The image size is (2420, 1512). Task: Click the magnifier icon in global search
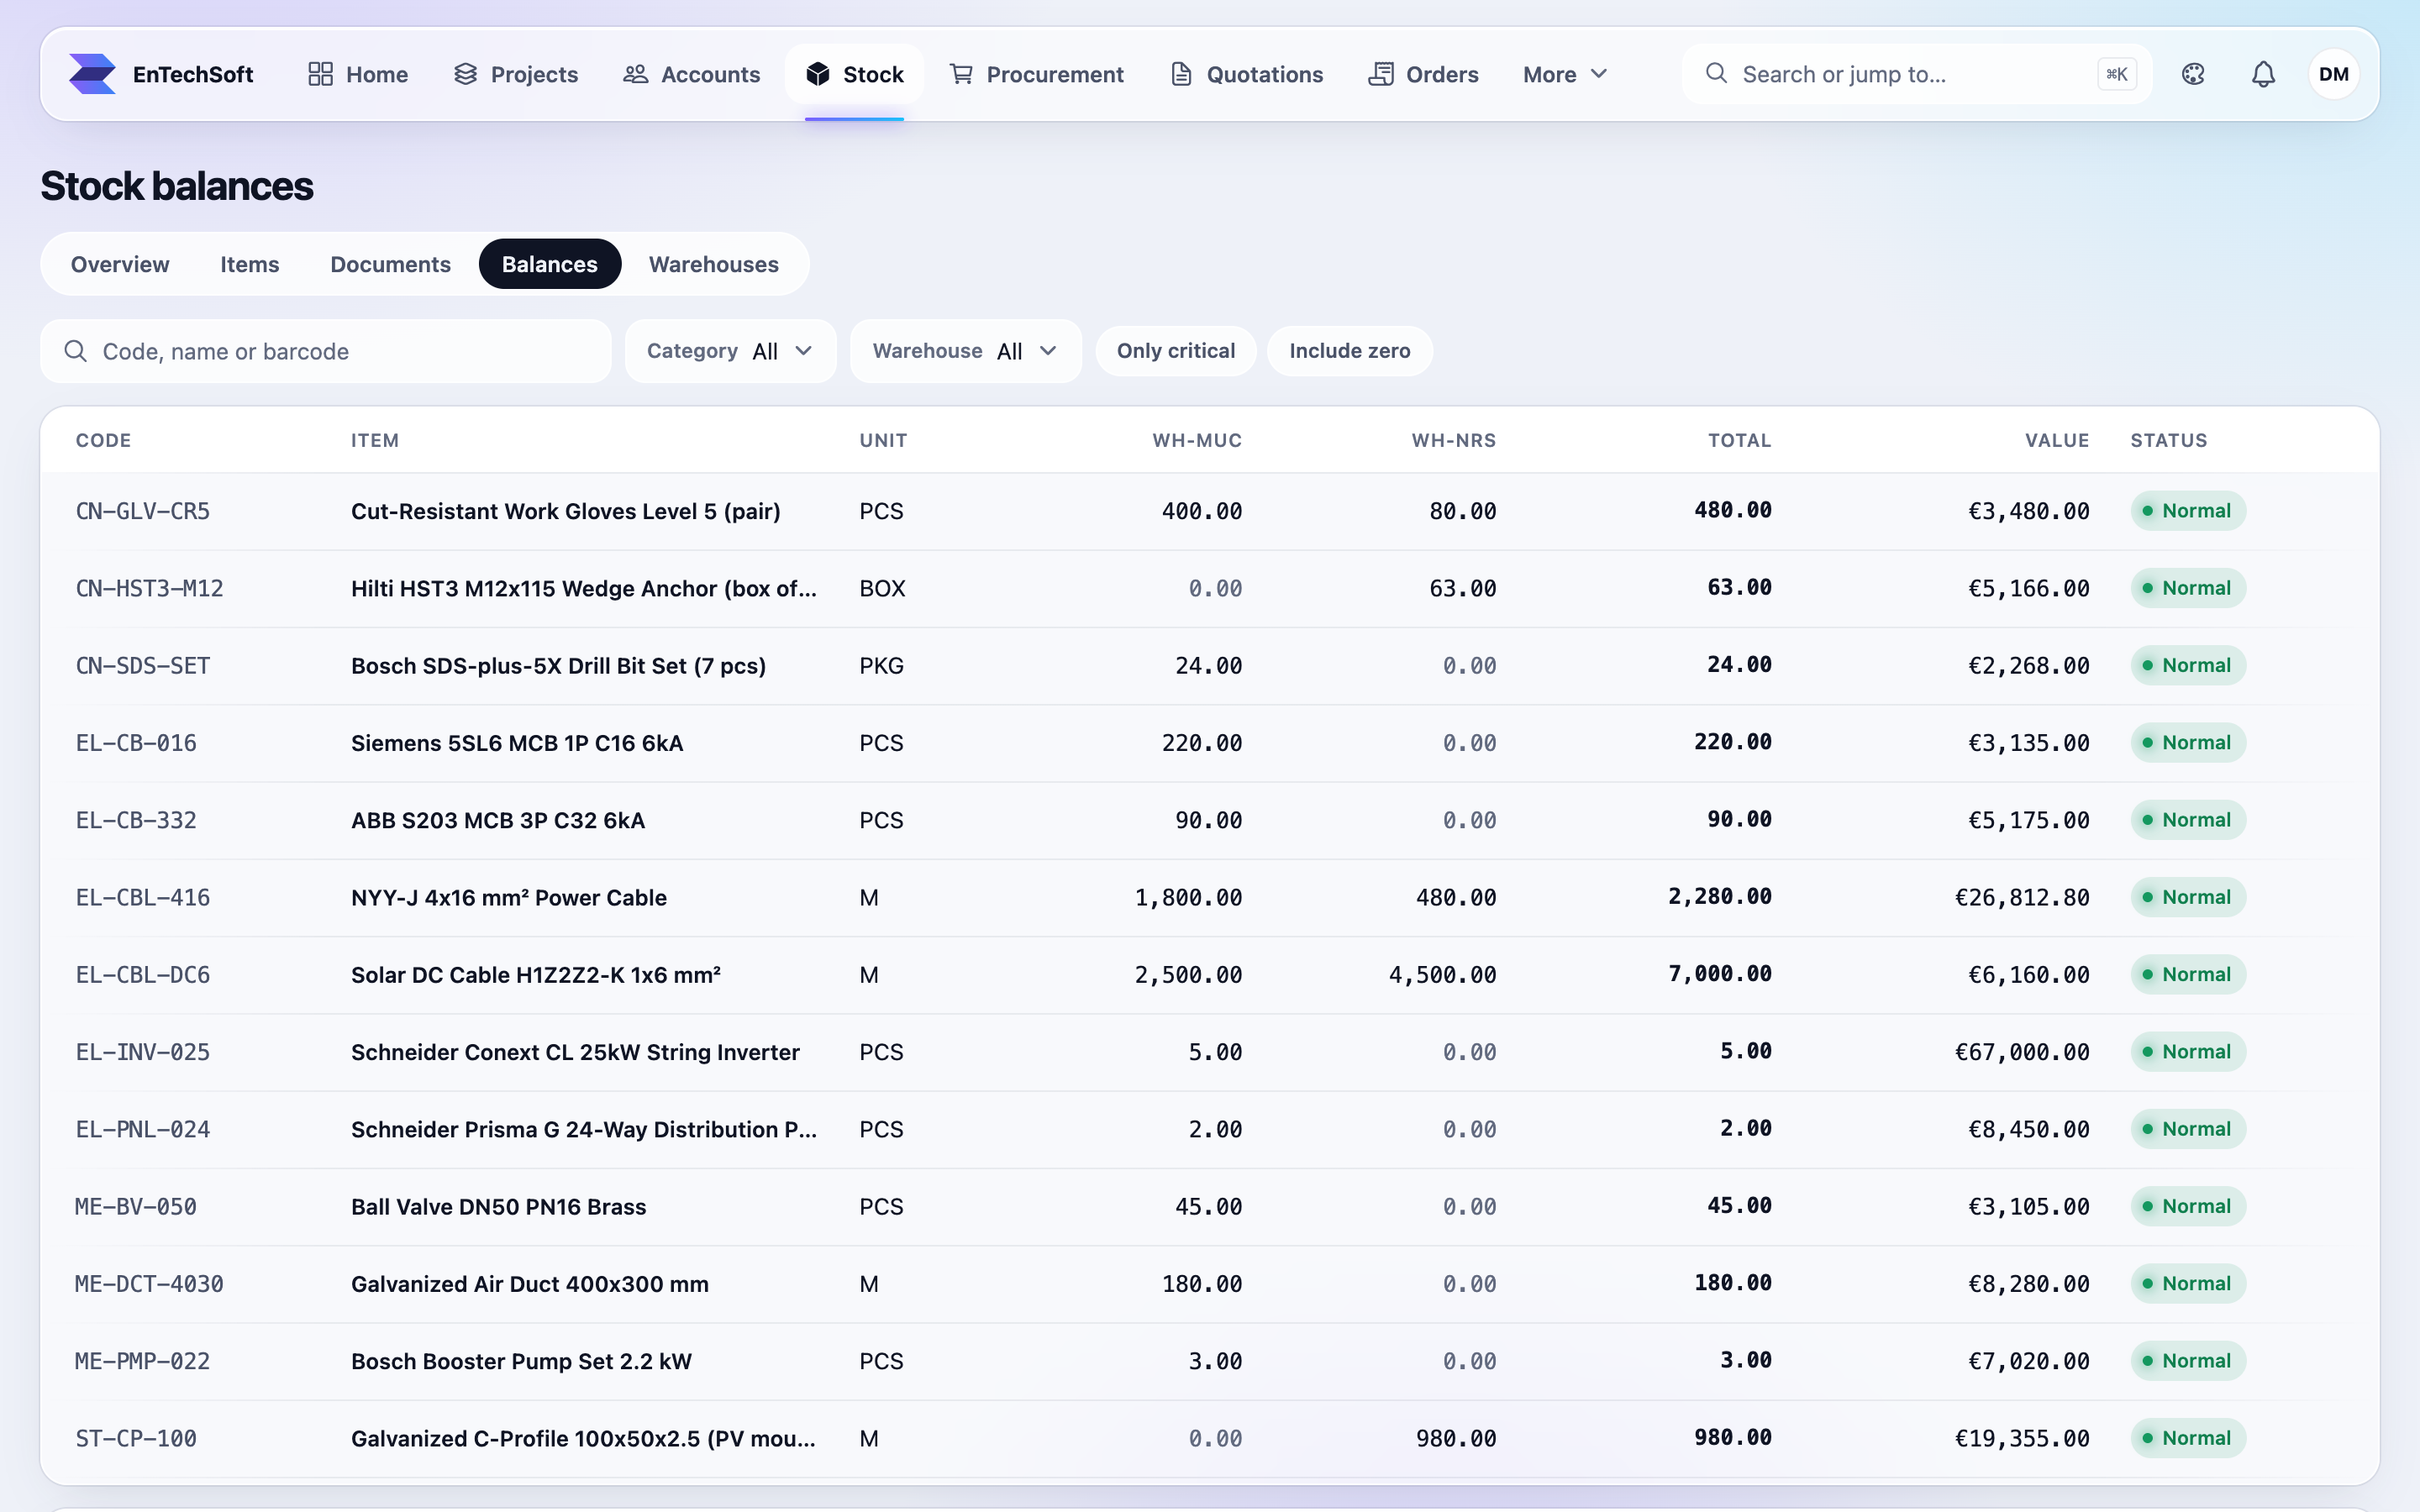click(1716, 73)
